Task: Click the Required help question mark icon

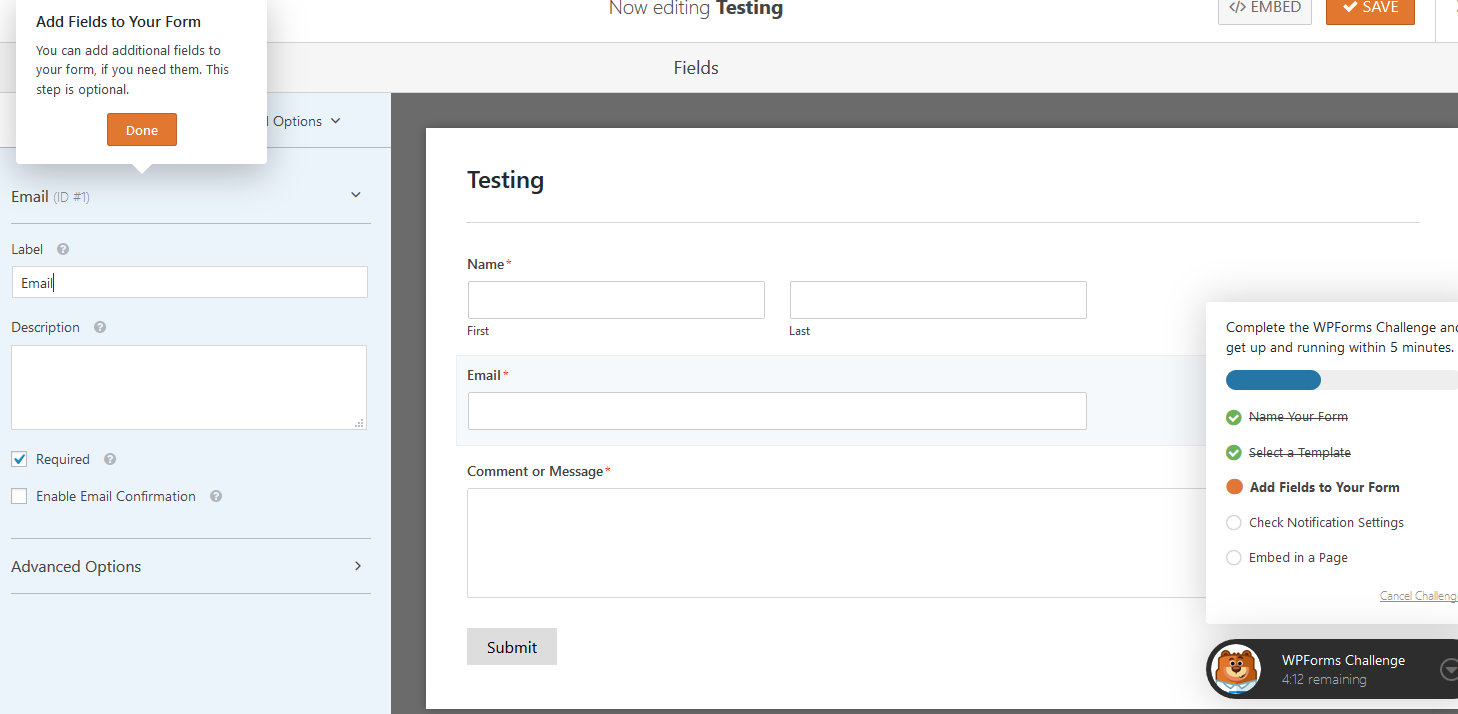Action: pos(110,459)
